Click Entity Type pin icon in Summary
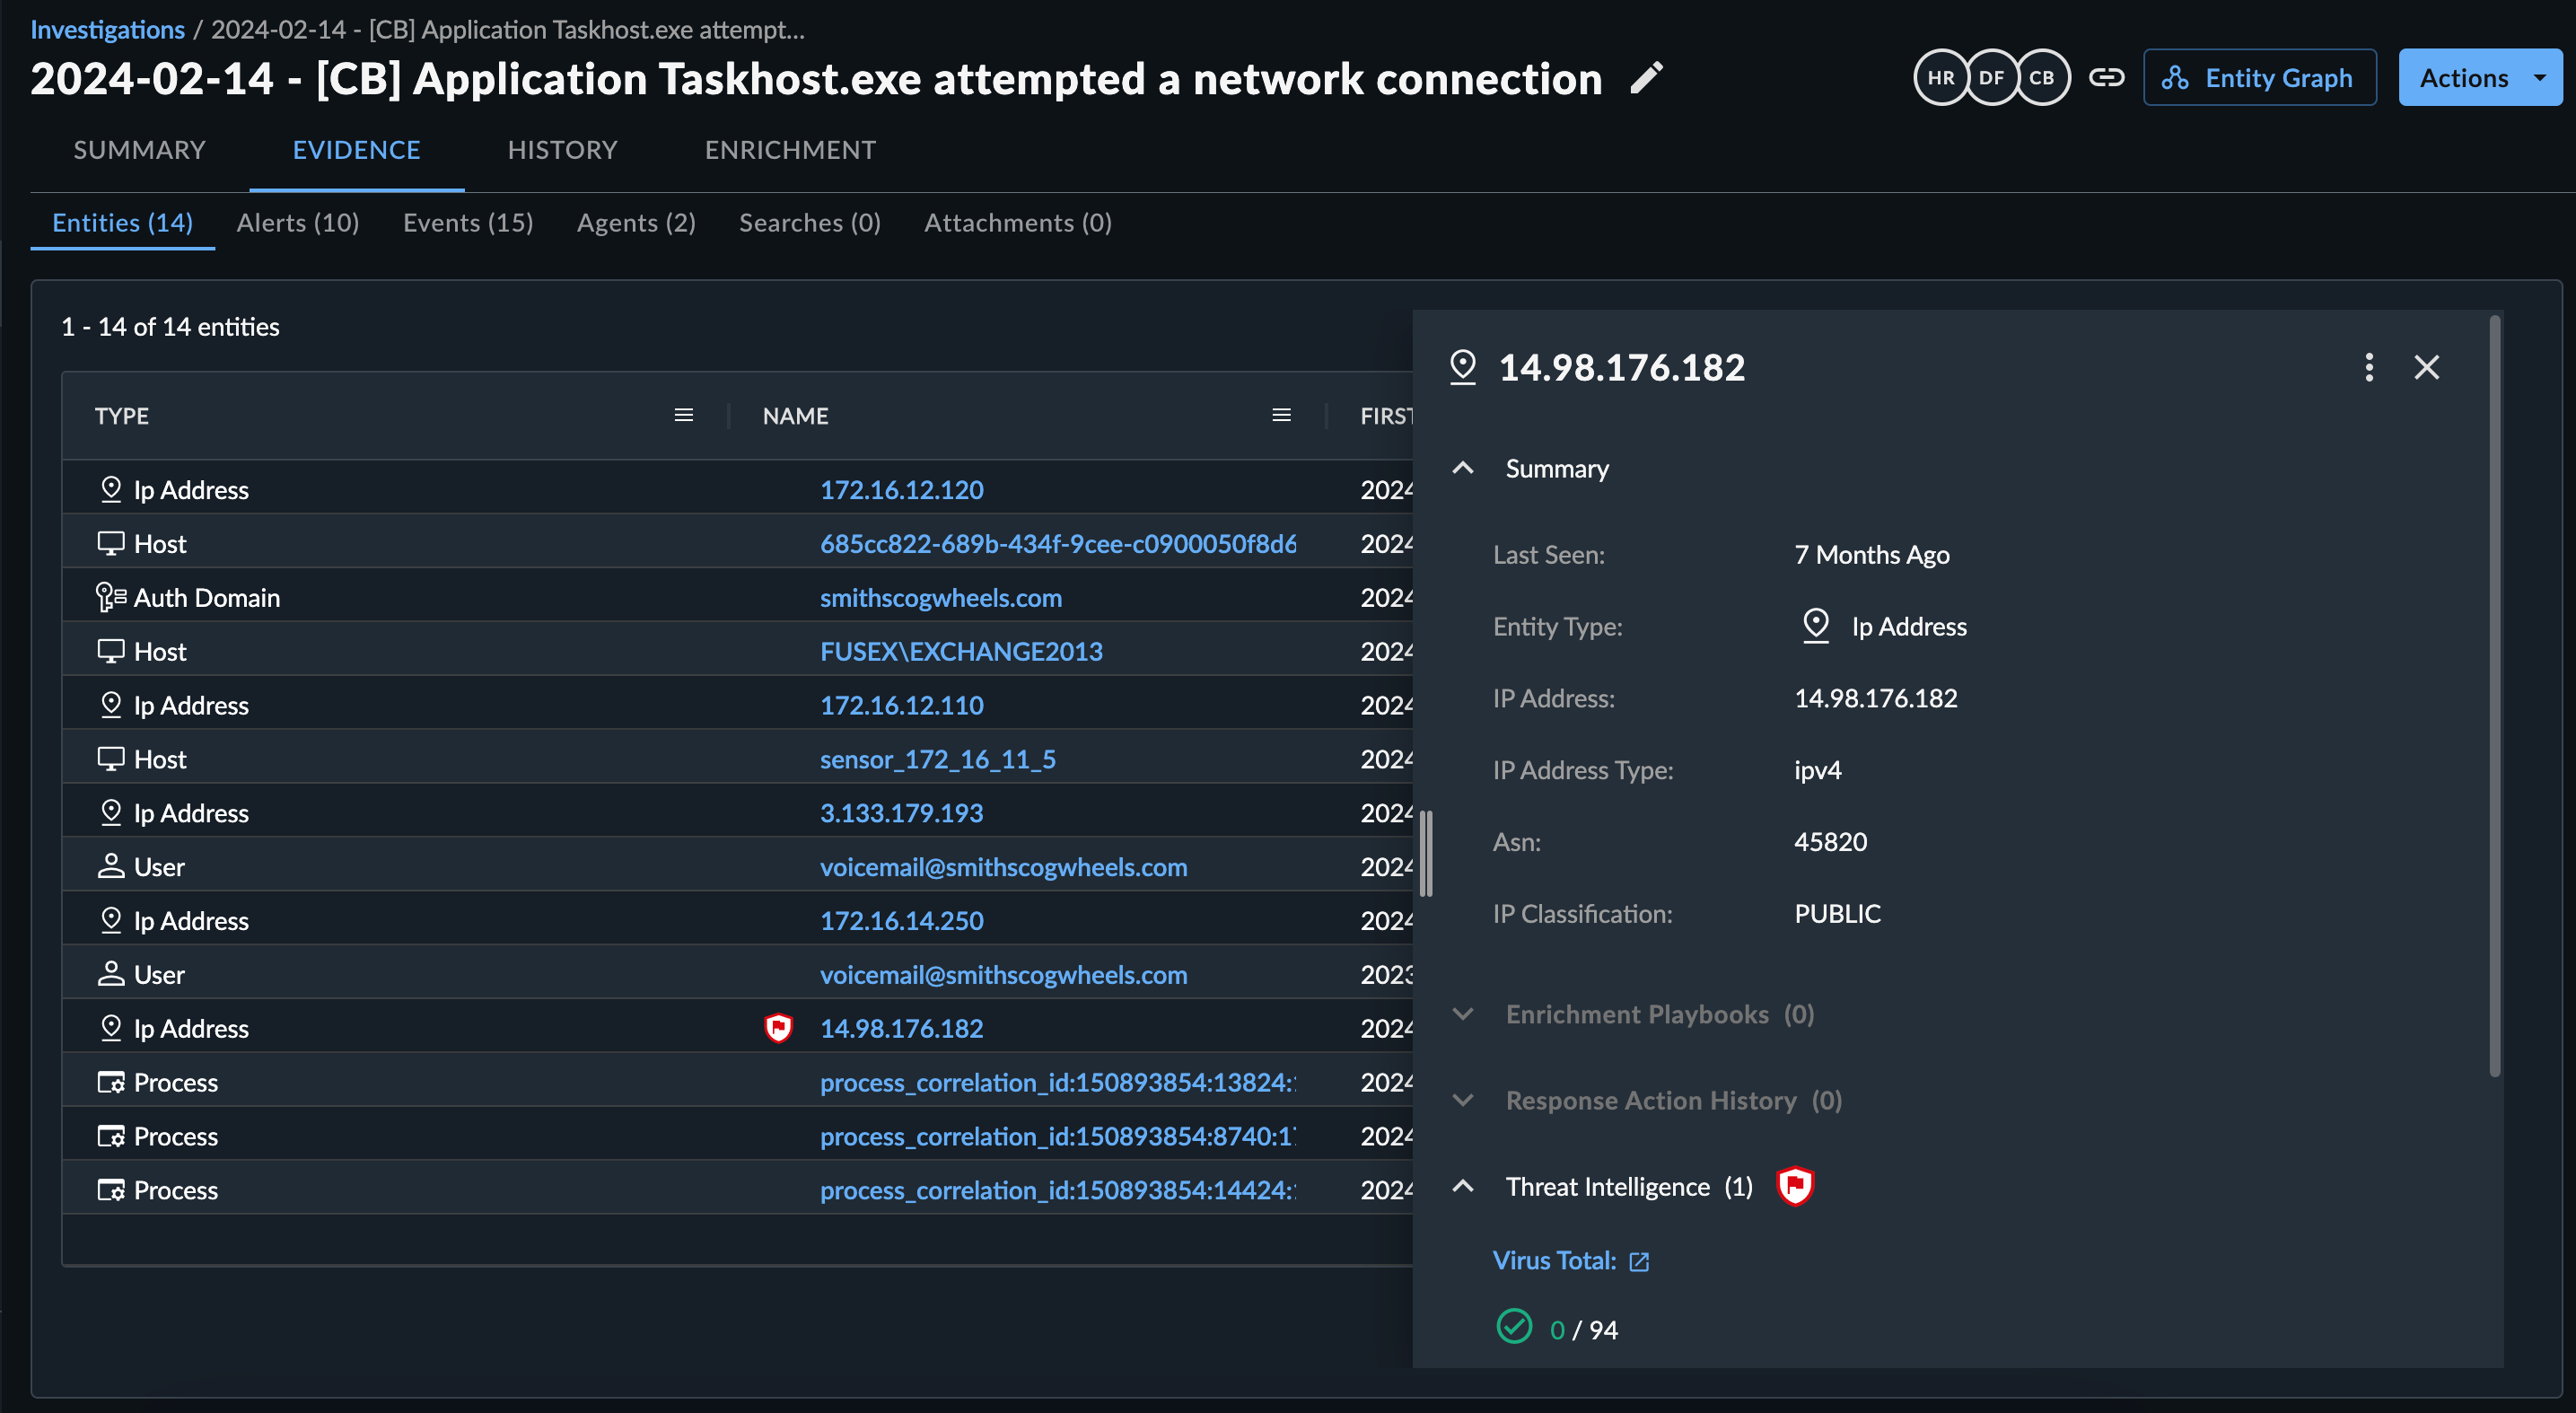The height and width of the screenshot is (1413, 2576). (x=1815, y=626)
